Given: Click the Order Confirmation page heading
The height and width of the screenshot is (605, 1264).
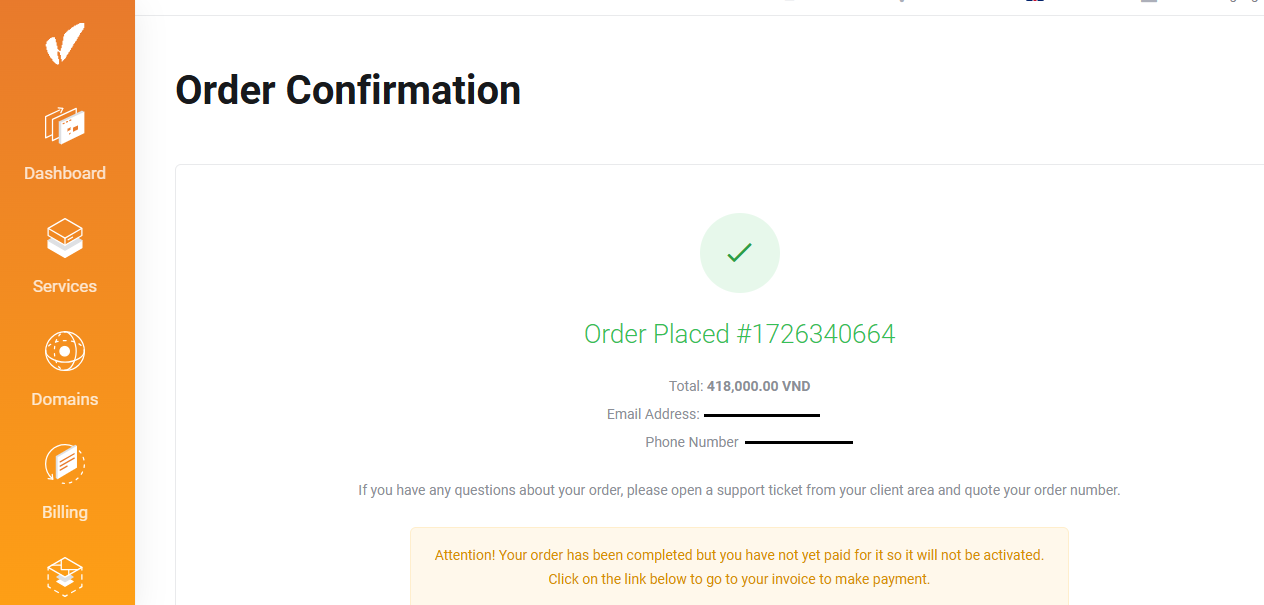Looking at the screenshot, I should coord(348,90).
